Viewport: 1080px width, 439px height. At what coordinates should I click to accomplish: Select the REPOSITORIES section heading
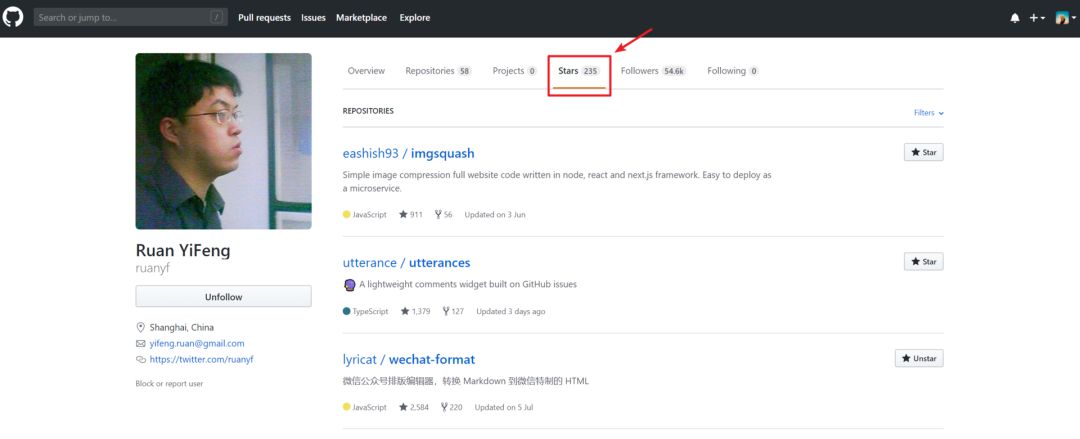(368, 111)
